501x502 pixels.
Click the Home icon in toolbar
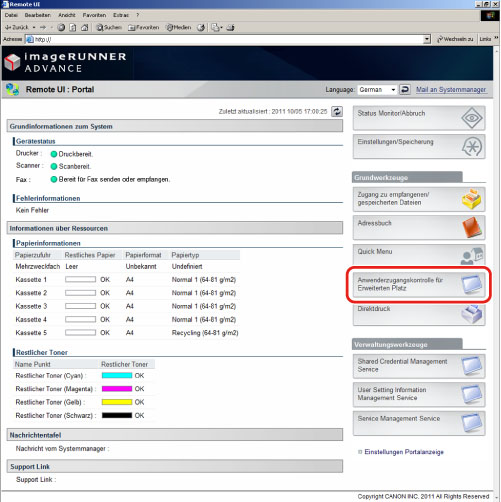click(x=85, y=27)
